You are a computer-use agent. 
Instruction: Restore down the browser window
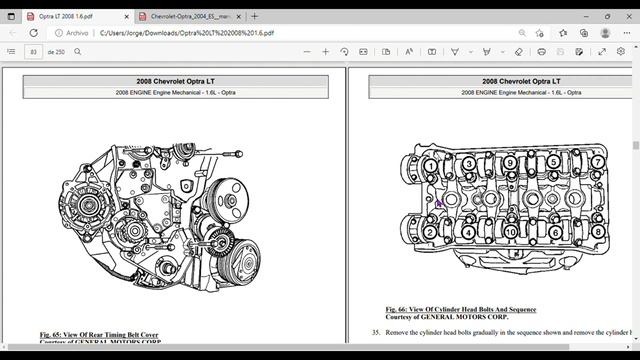[x=607, y=16]
